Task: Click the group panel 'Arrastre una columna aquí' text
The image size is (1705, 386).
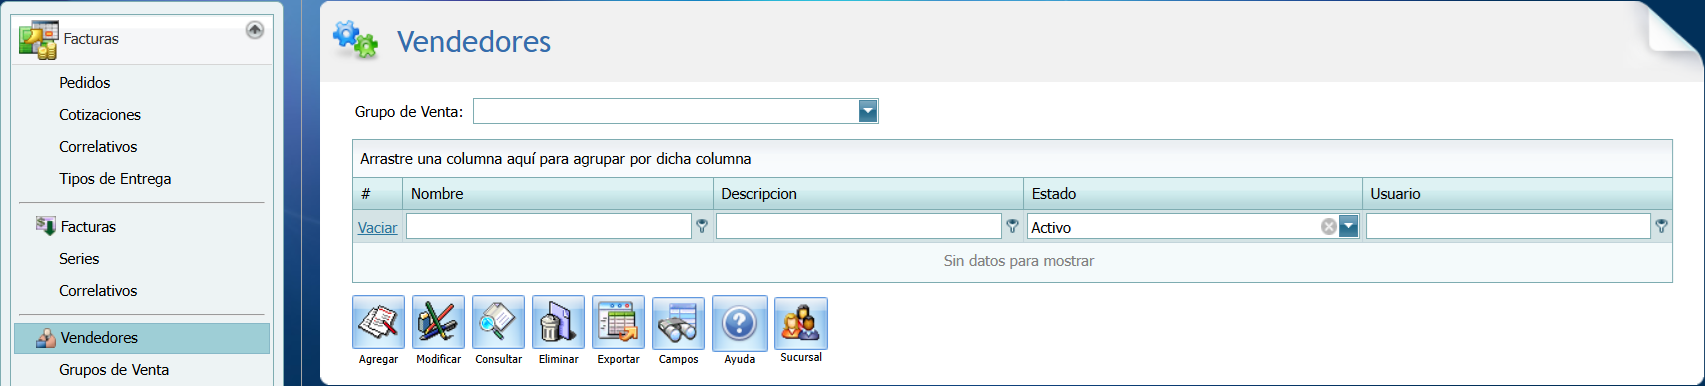Action: (x=556, y=159)
